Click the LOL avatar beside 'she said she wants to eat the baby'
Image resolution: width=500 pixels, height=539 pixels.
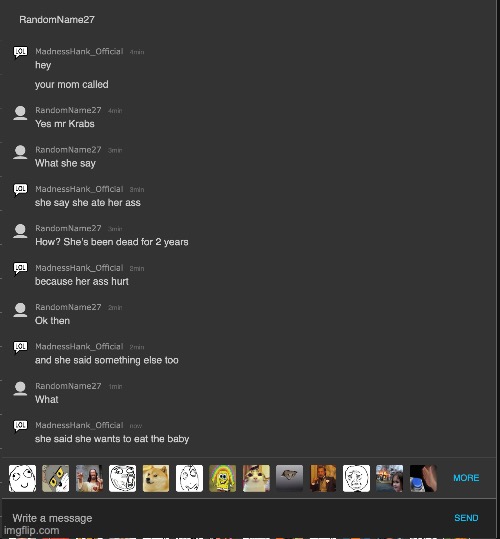20,426
